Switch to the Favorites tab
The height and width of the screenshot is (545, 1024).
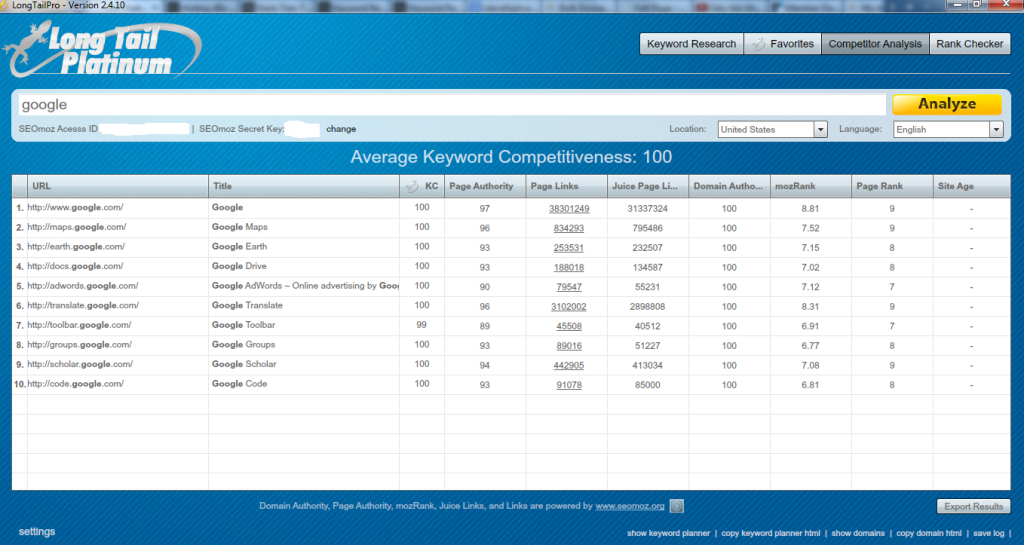(x=782, y=44)
